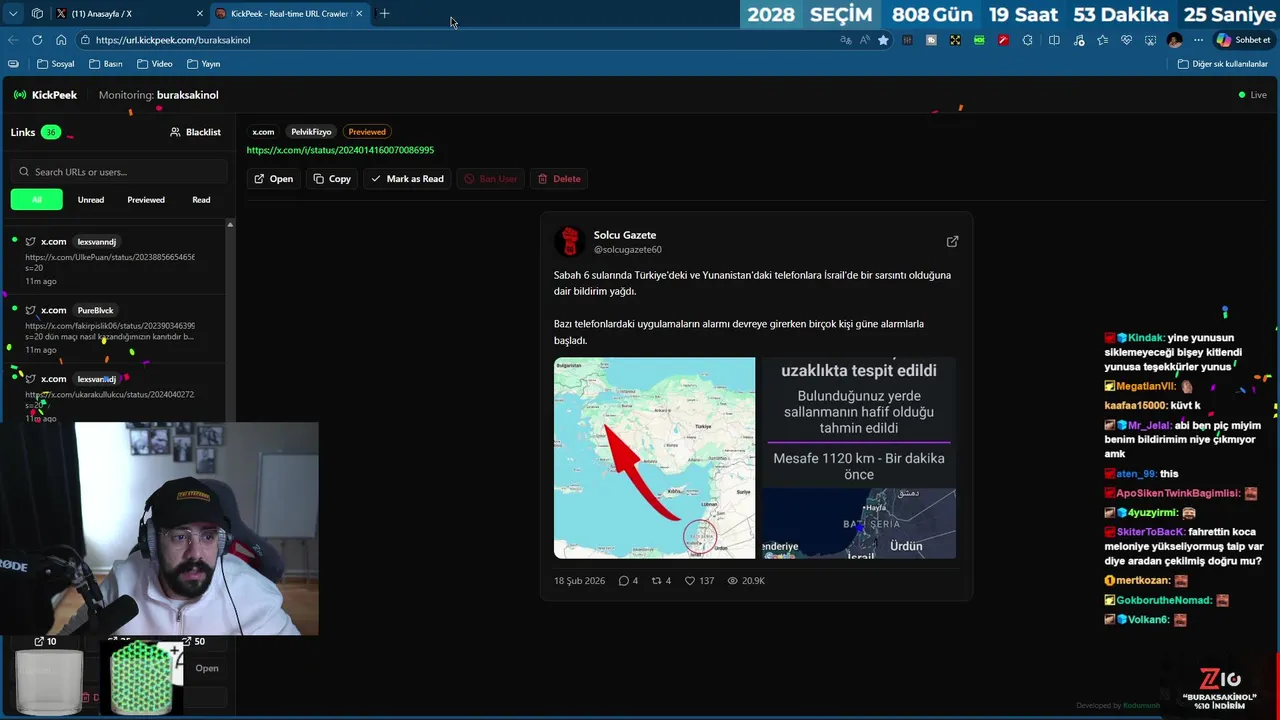
Task: Open the browser workspaces icon
Action: [x=37, y=14]
